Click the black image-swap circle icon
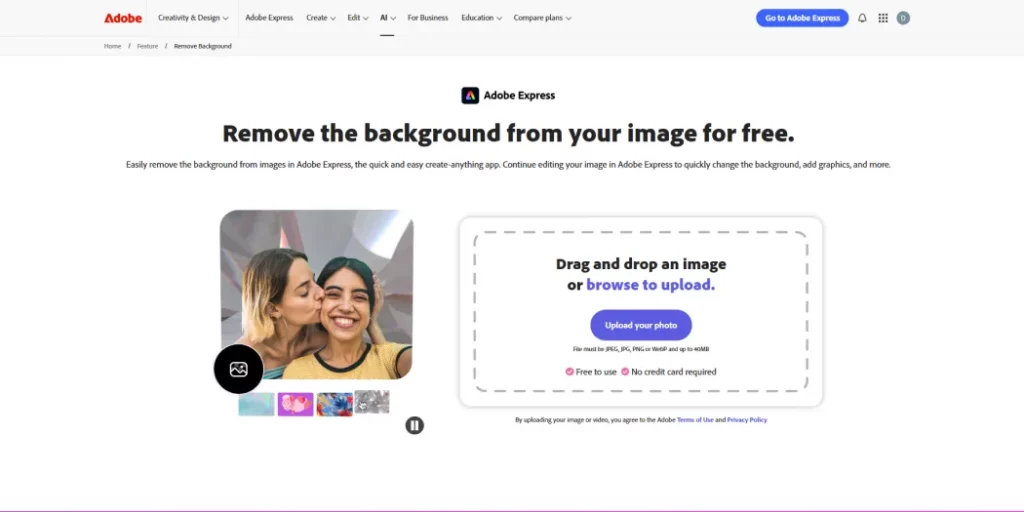The height and width of the screenshot is (512, 1024). 238,369
